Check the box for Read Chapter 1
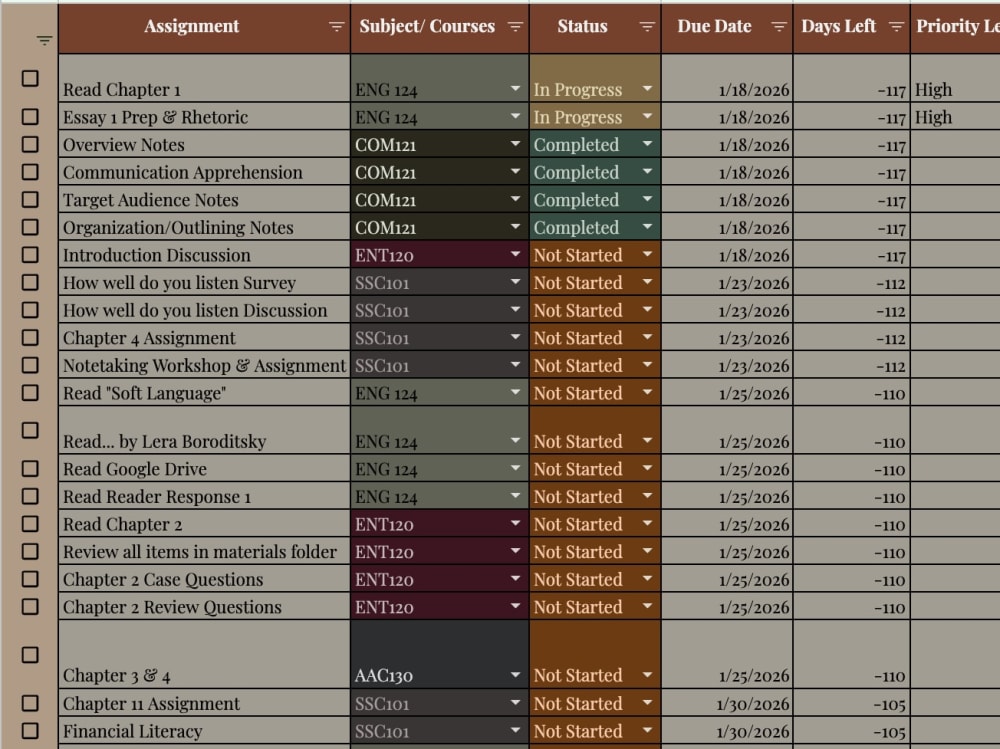The image size is (1000, 749). point(30,78)
